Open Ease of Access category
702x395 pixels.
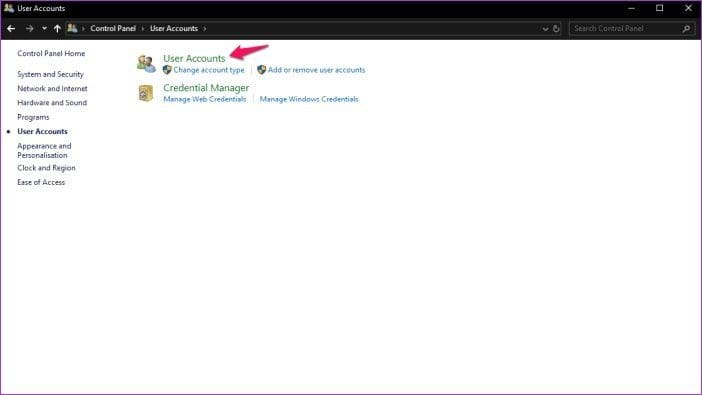[x=41, y=182]
